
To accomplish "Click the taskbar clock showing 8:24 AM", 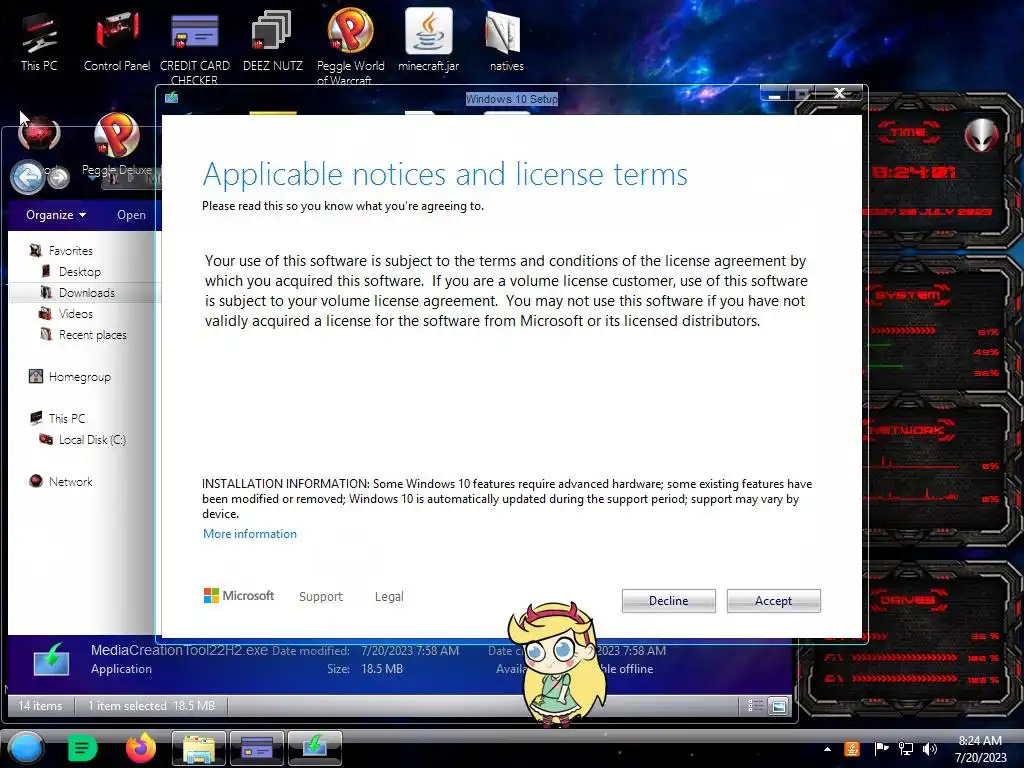I will [980, 749].
